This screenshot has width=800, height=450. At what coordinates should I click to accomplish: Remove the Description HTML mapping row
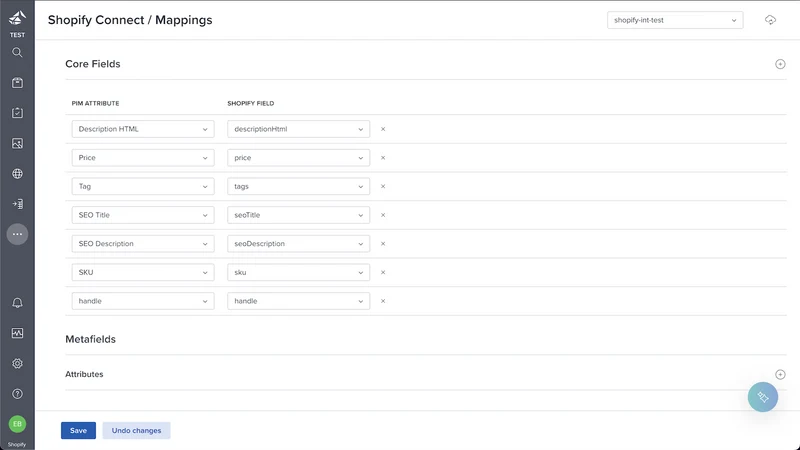[x=383, y=129]
